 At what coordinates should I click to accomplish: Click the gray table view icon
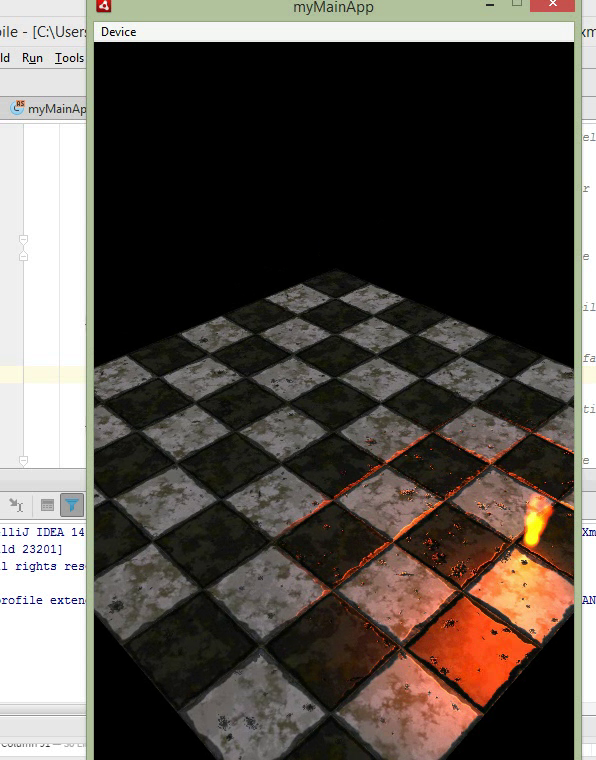pos(47,506)
